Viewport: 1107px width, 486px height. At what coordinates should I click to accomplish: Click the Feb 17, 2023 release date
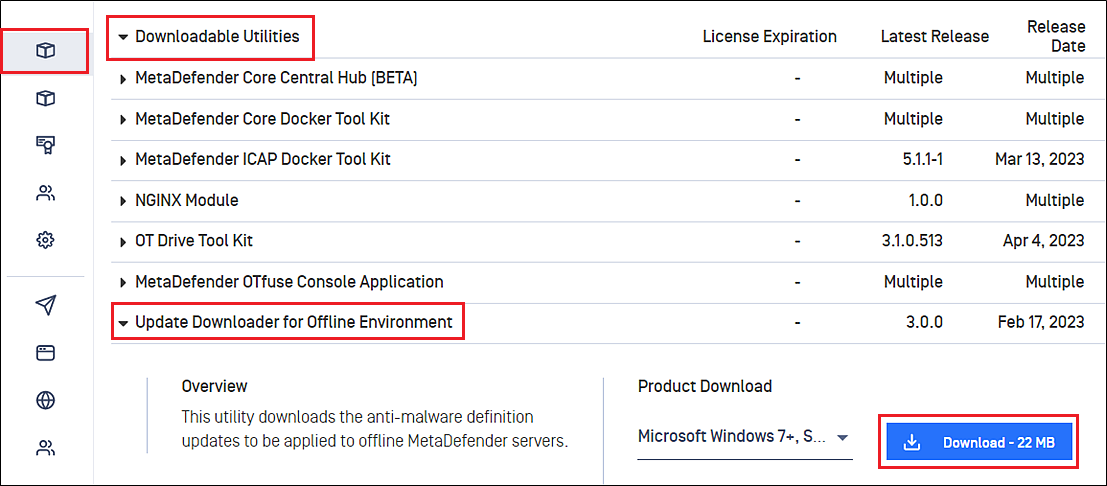tap(1041, 323)
